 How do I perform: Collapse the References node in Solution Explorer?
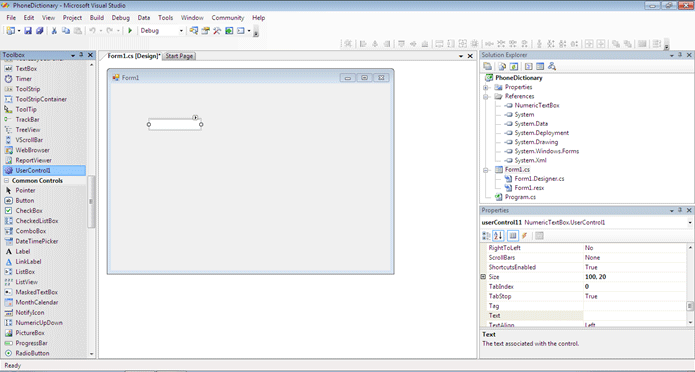486,96
